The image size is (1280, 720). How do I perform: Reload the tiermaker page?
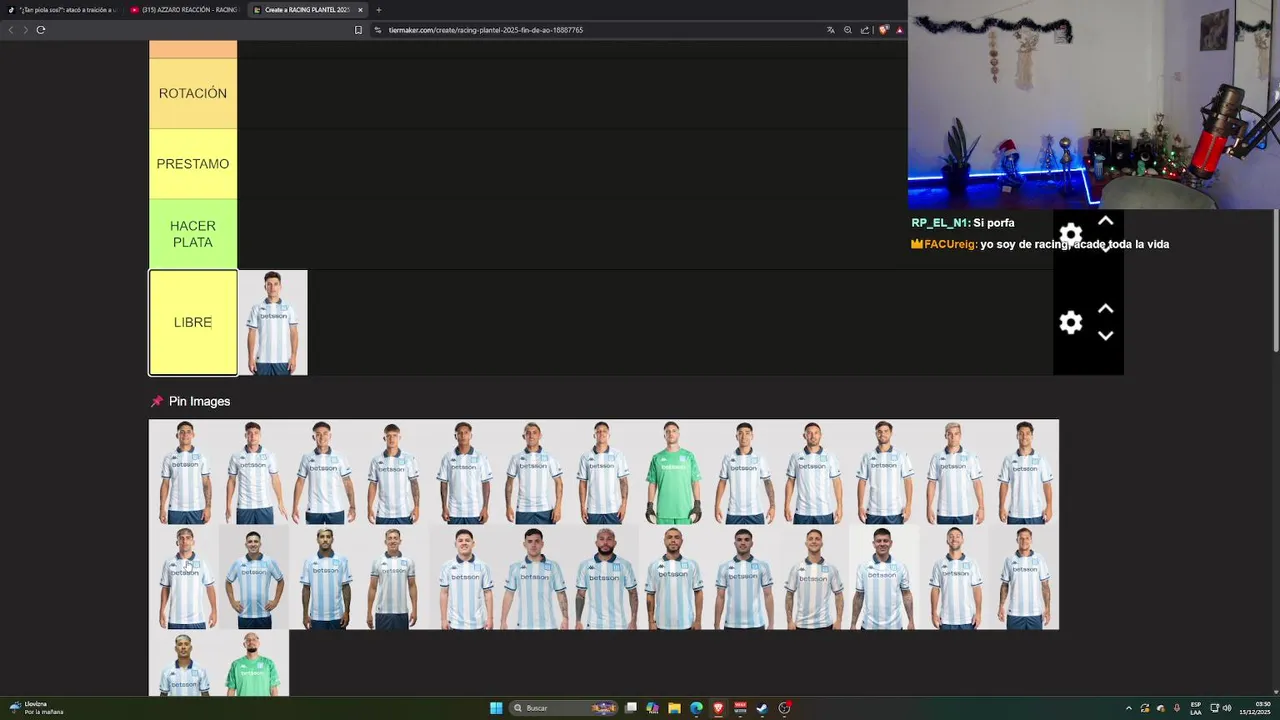pos(41,30)
